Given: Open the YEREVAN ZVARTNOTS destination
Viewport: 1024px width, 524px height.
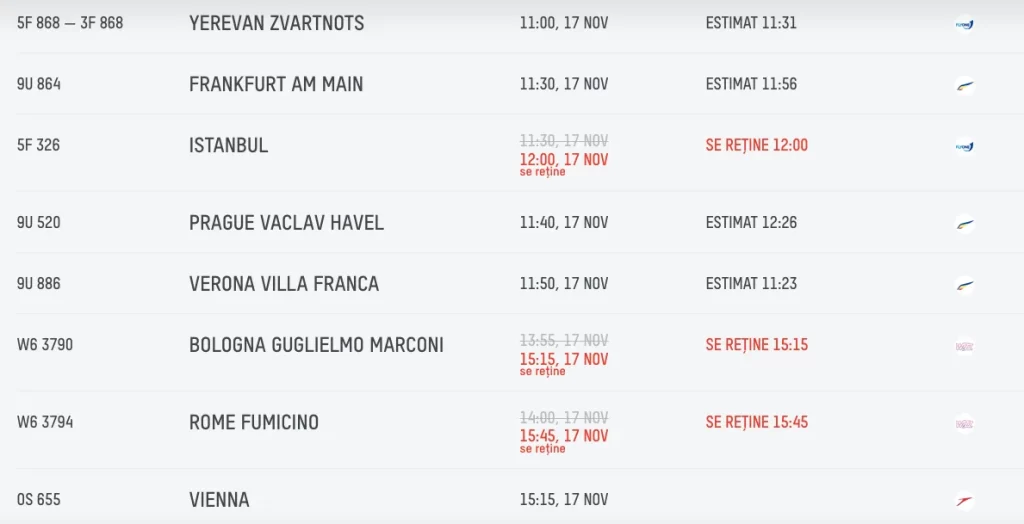Looking at the screenshot, I should coord(276,23).
